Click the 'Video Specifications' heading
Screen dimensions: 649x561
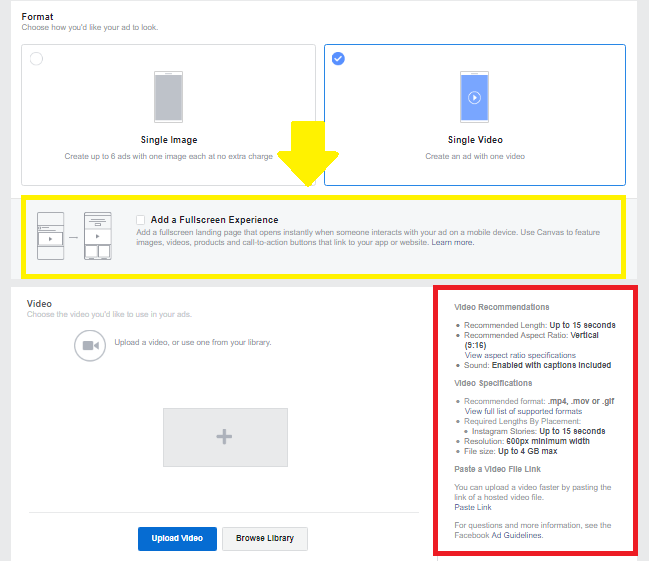493,383
